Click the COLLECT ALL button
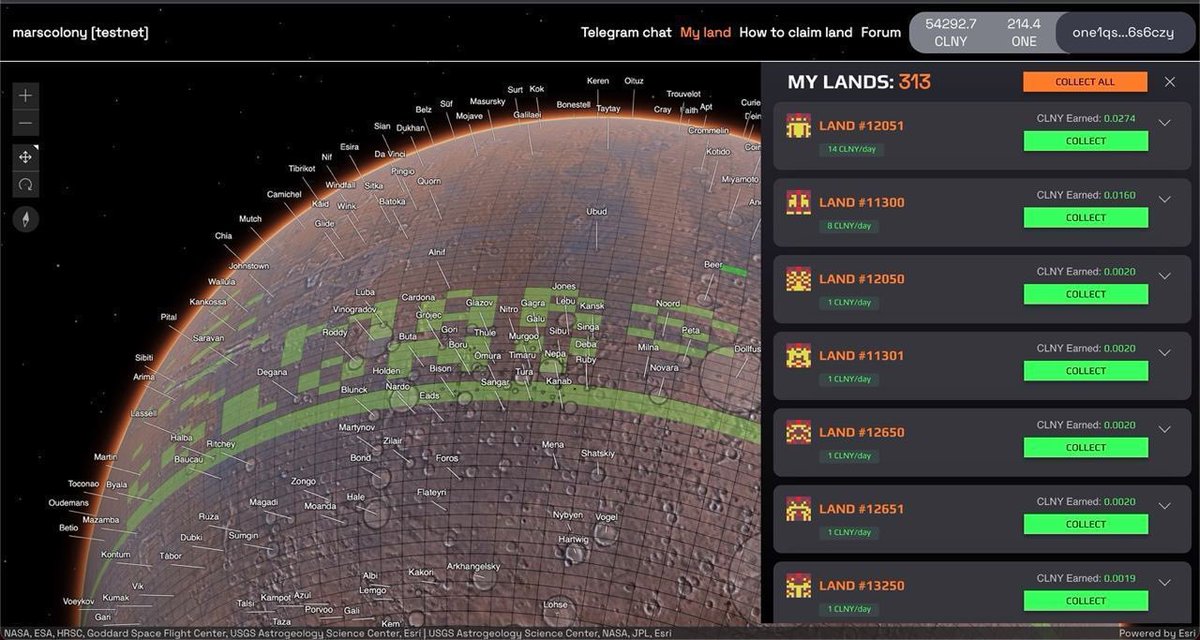The image size is (1200, 640). click(x=1085, y=82)
